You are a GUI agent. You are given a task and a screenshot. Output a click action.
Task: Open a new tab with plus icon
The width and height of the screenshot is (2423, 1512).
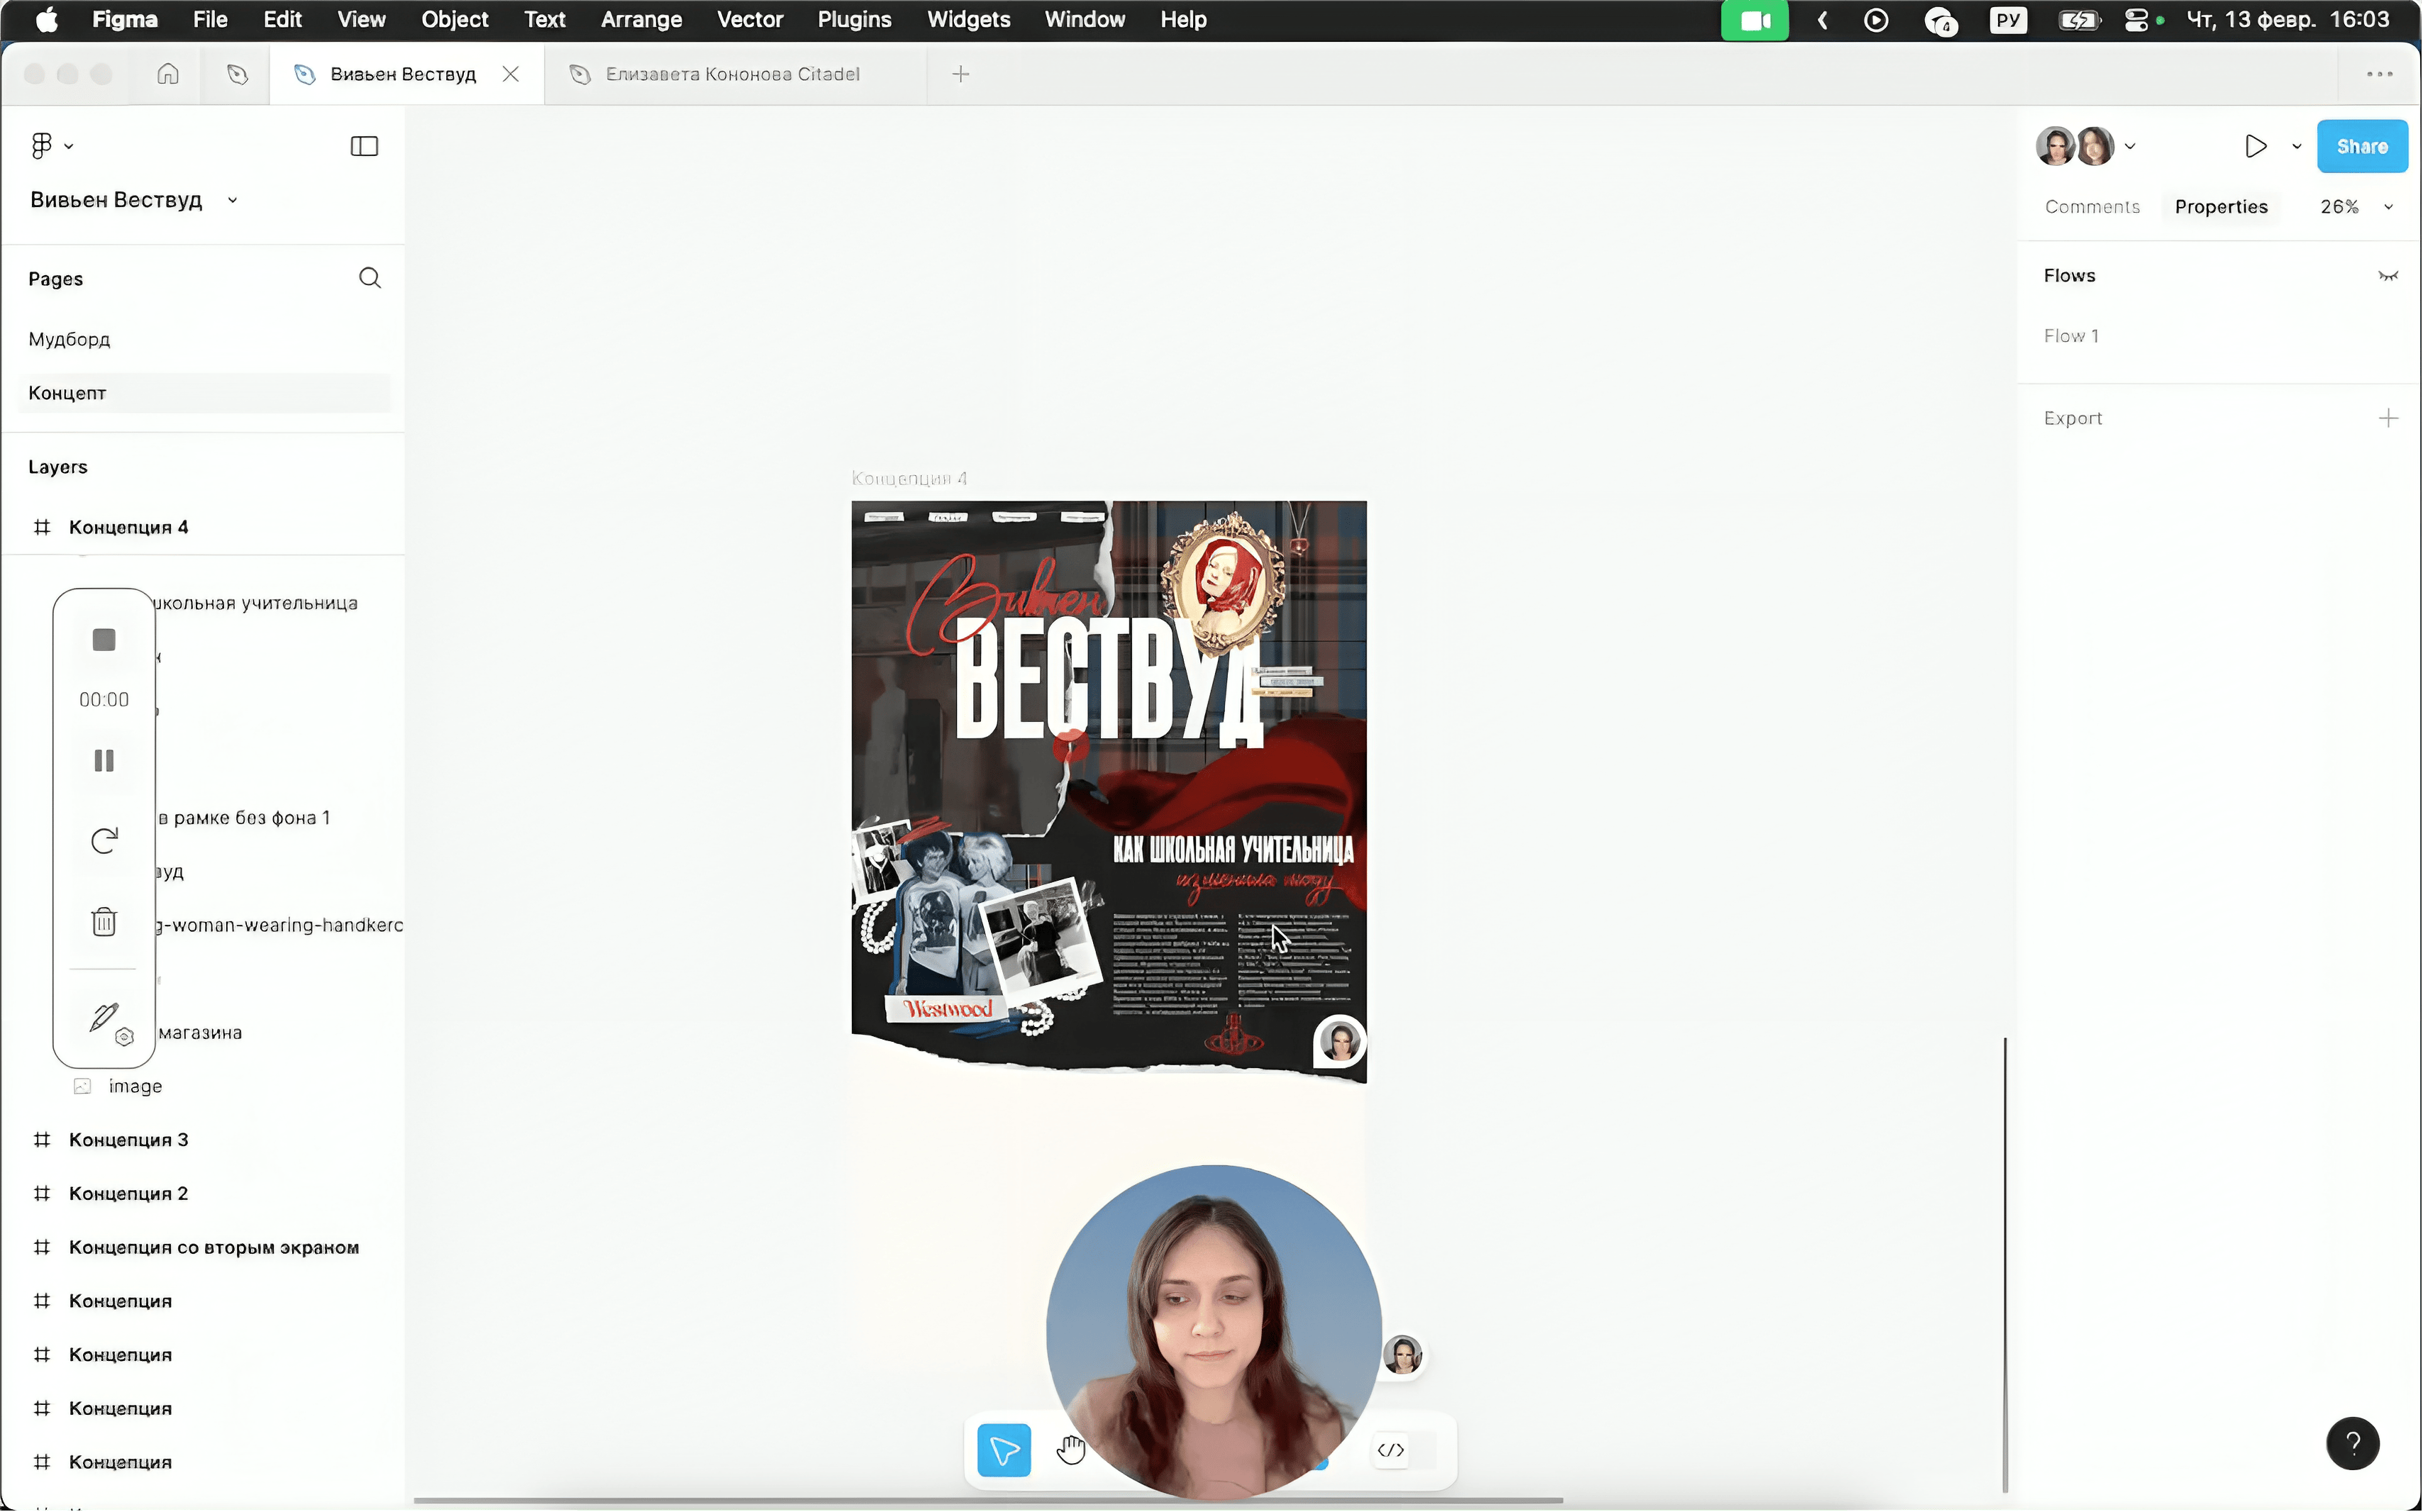pos(960,74)
